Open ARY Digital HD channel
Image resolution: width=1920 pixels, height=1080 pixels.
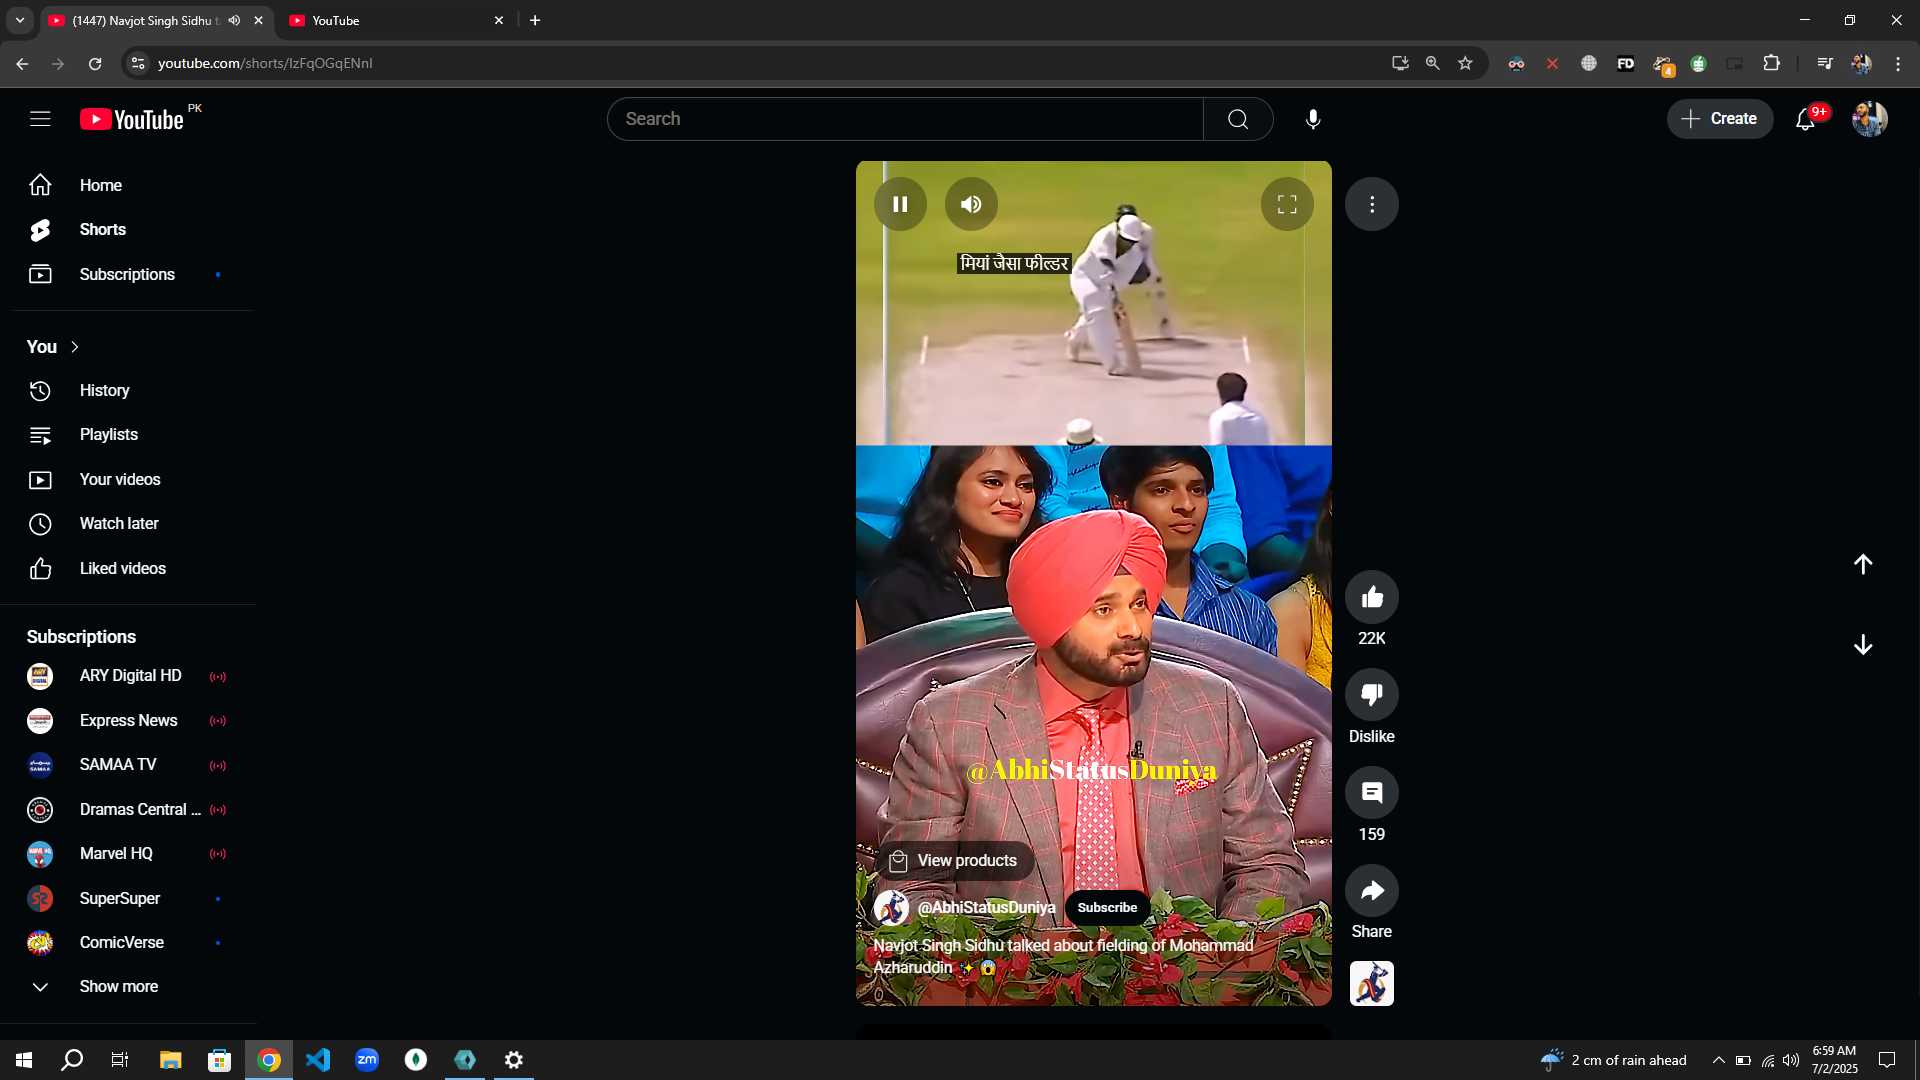tap(128, 676)
